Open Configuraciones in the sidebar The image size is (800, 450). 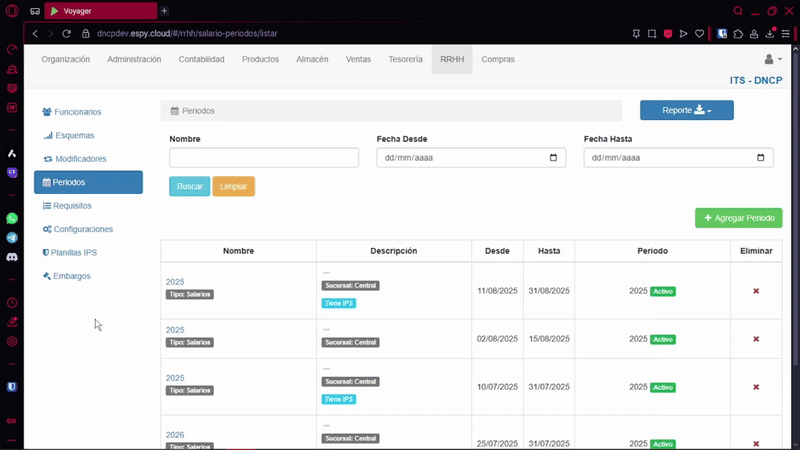83,229
